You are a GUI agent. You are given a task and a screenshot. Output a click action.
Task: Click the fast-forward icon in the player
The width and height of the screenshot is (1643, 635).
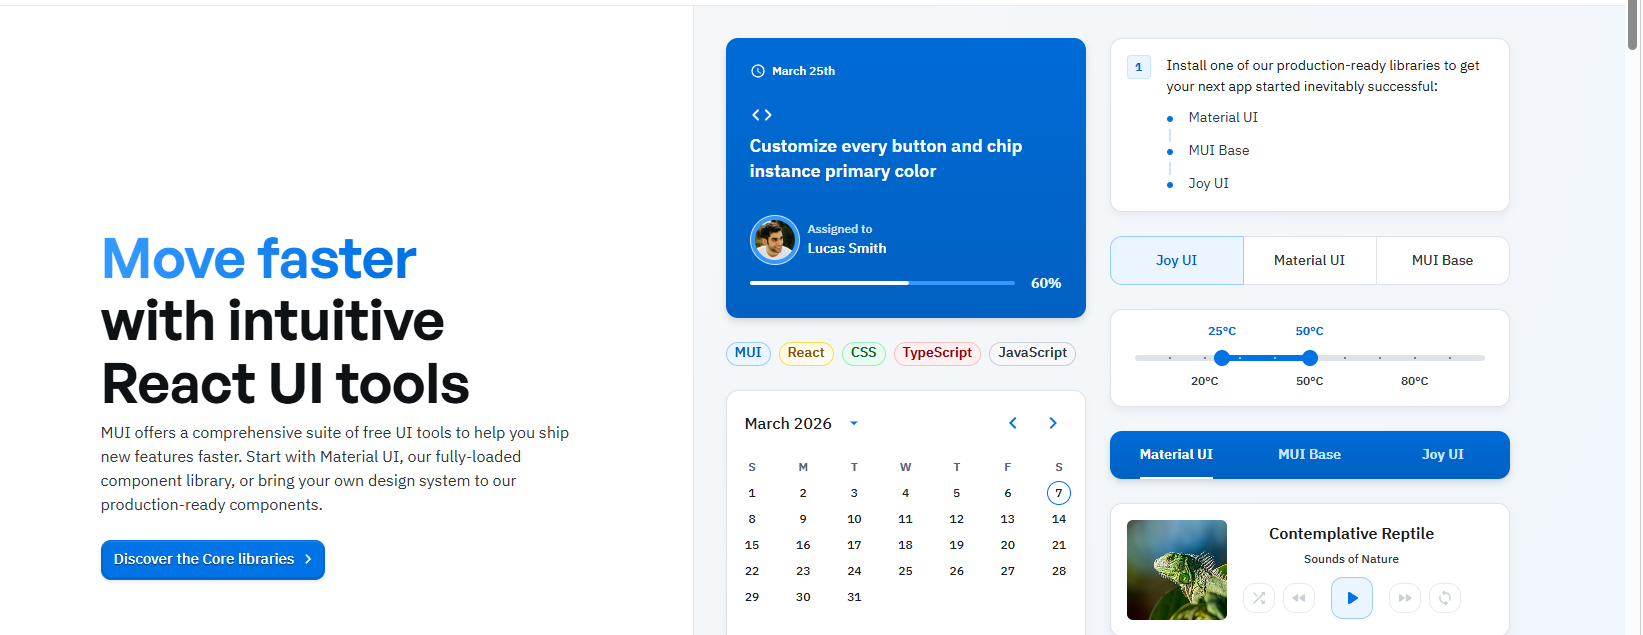click(x=1405, y=598)
